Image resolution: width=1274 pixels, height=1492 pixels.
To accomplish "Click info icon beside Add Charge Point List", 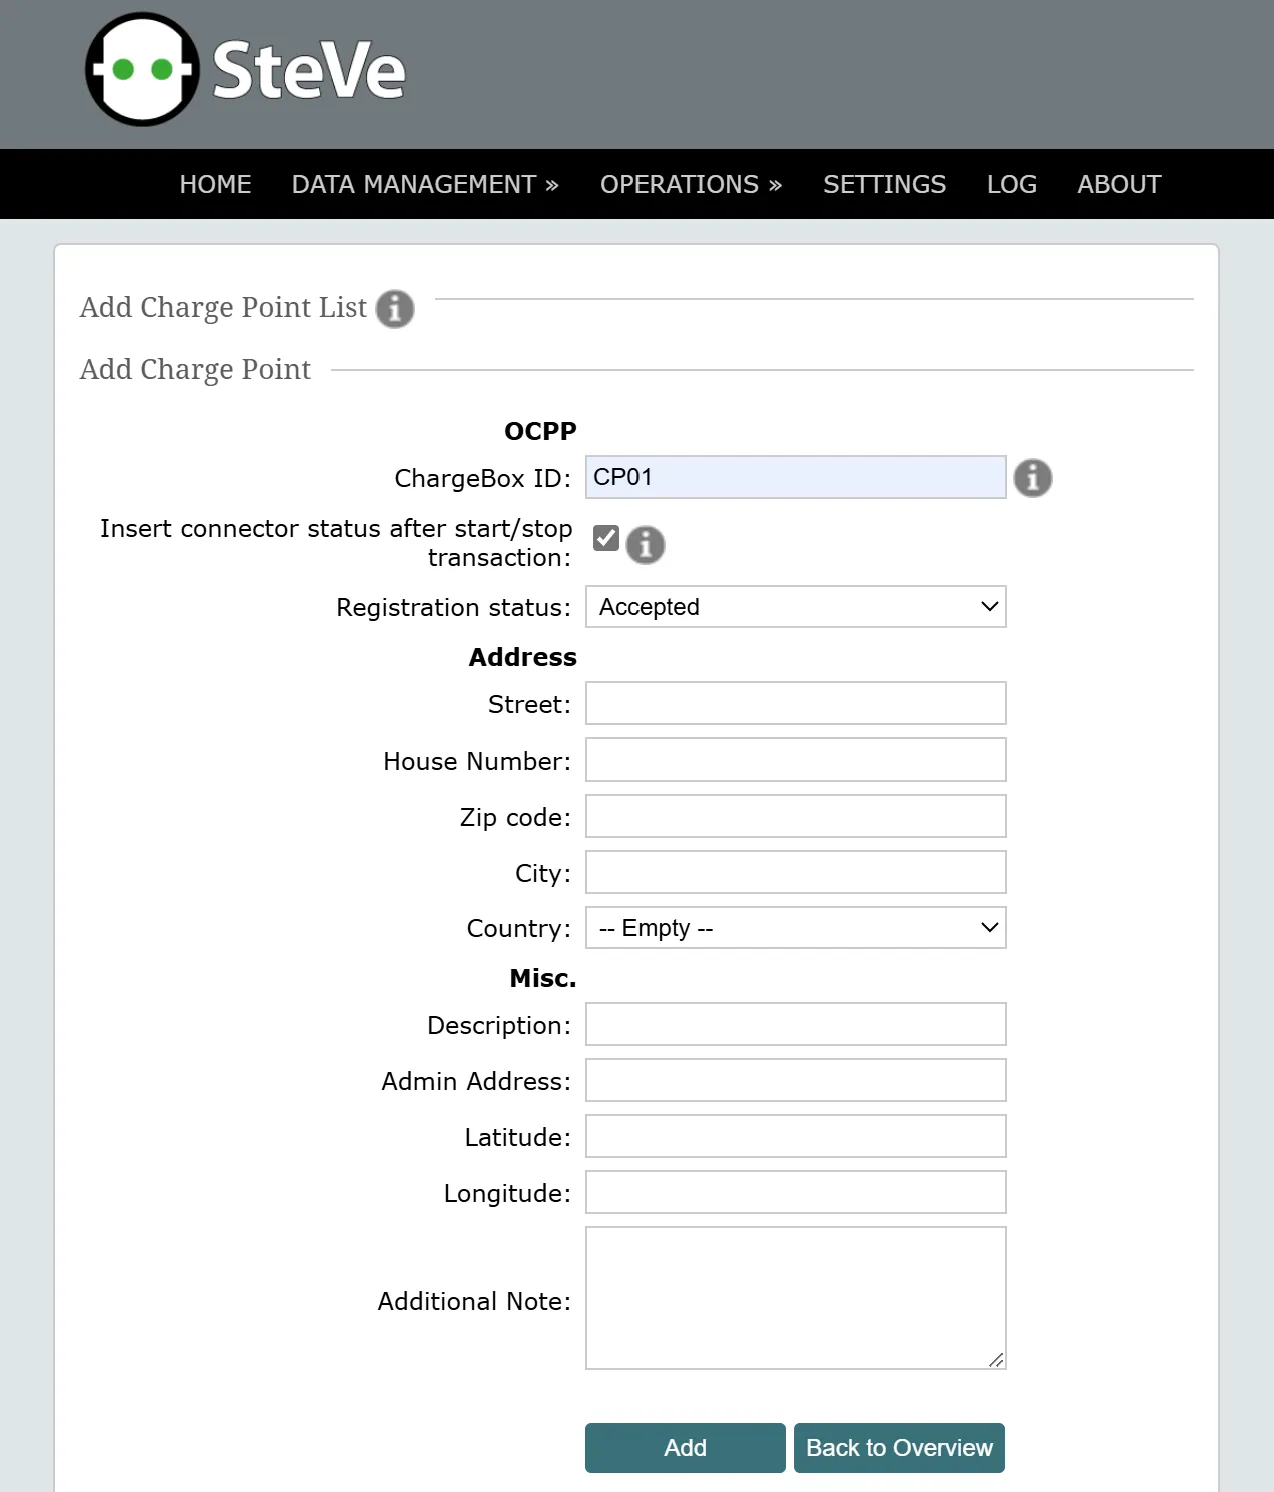I will click(395, 309).
